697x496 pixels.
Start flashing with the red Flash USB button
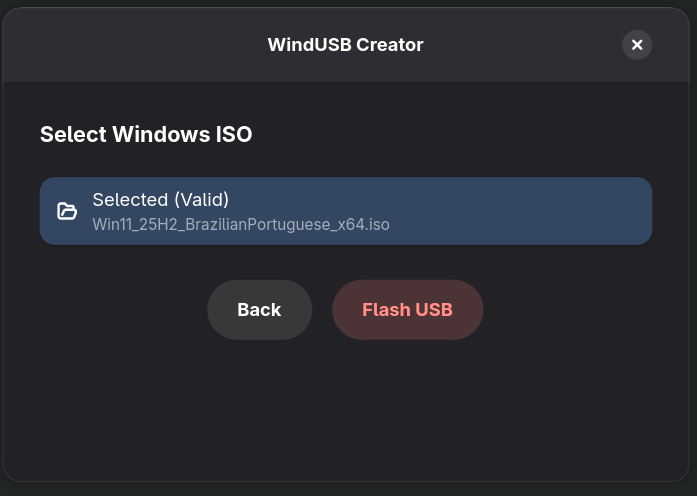407,310
